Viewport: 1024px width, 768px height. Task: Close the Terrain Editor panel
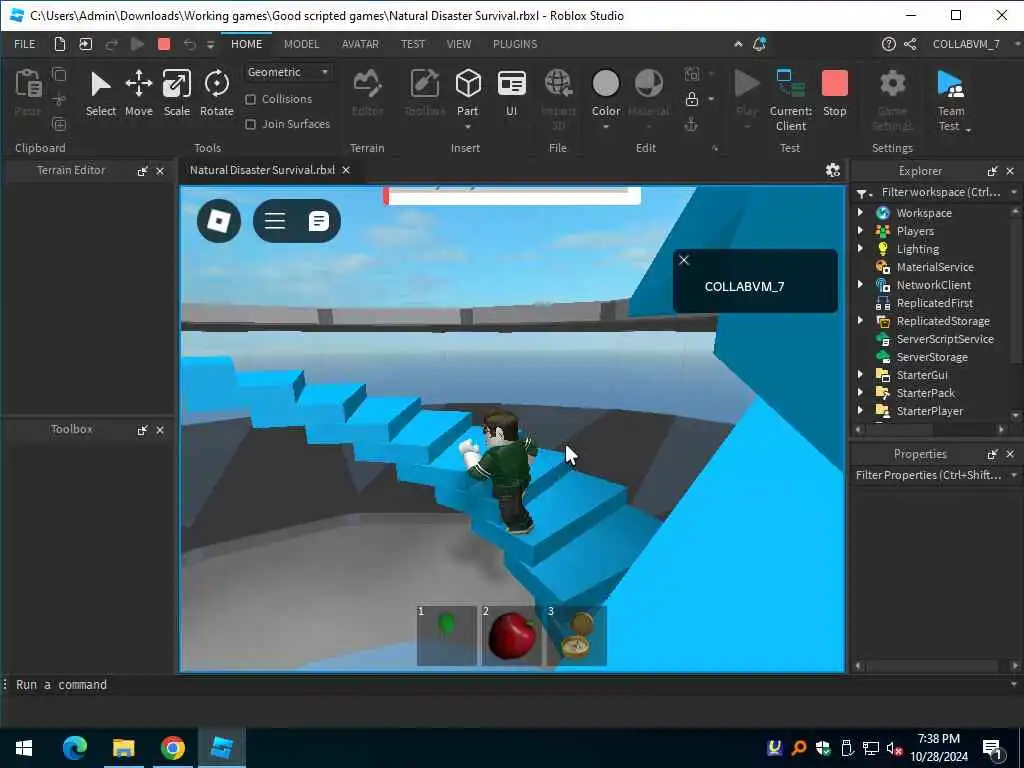[x=160, y=171]
